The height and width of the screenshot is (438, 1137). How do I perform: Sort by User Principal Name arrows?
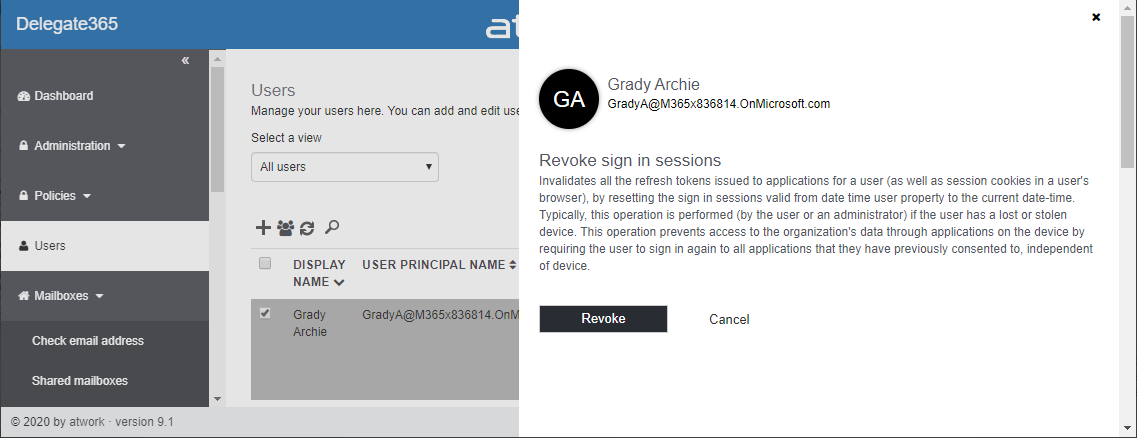click(x=512, y=265)
